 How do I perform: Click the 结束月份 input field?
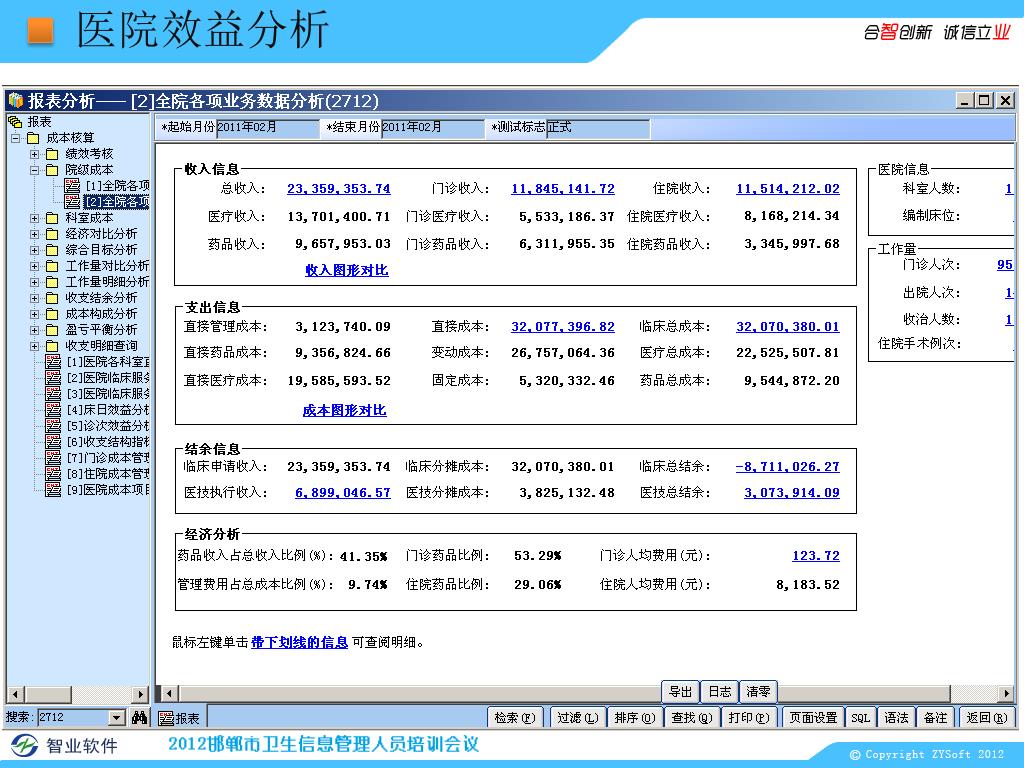[x=432, y=127]
